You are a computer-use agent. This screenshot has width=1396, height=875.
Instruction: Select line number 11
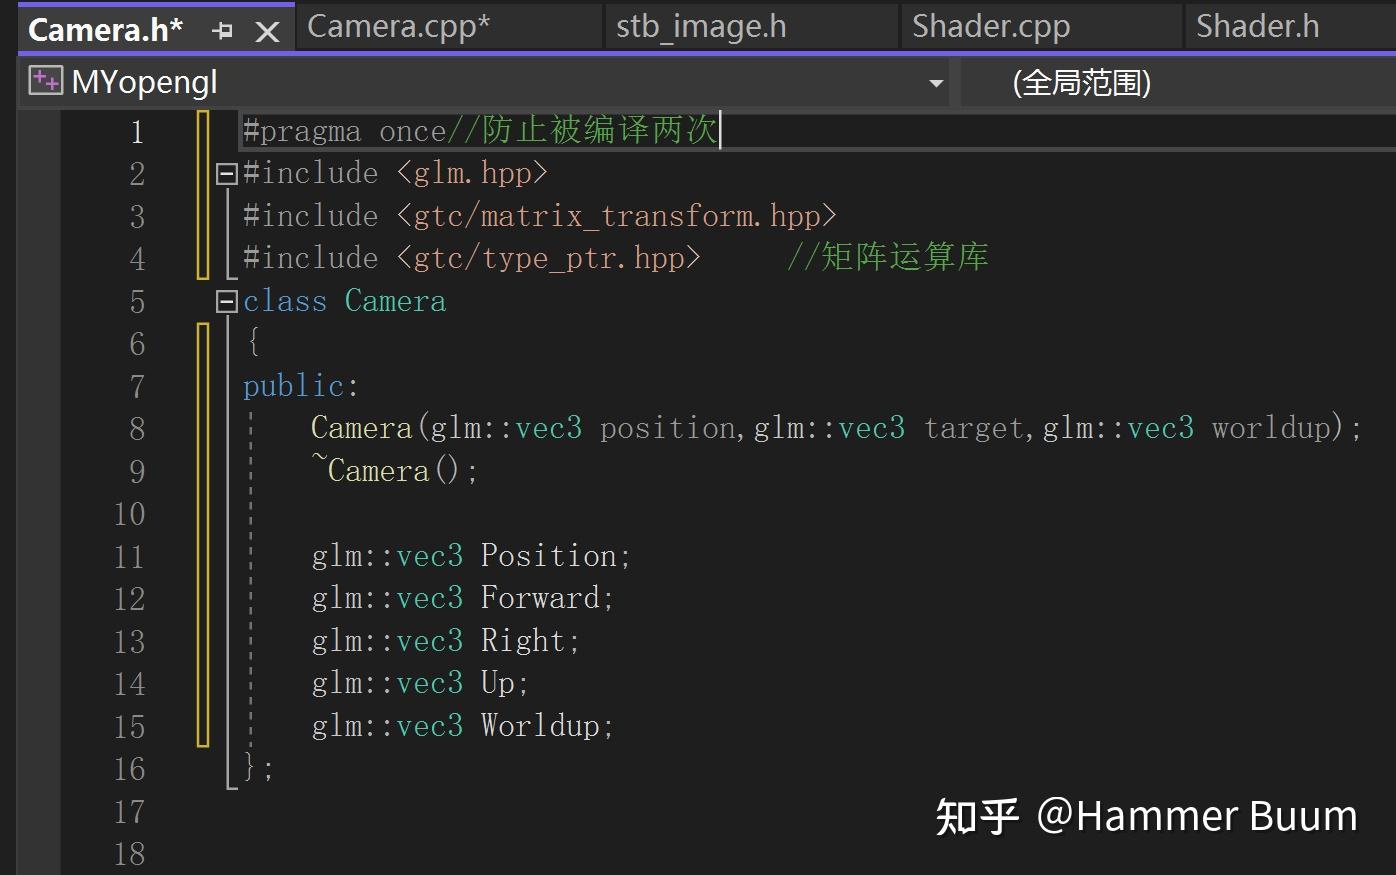129,556
